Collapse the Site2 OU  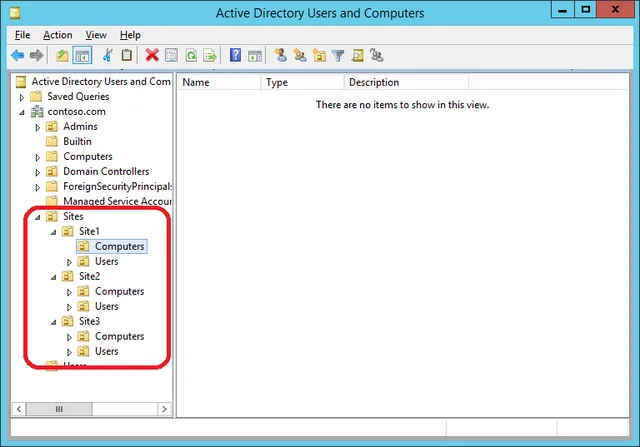(x=53, y=278)
